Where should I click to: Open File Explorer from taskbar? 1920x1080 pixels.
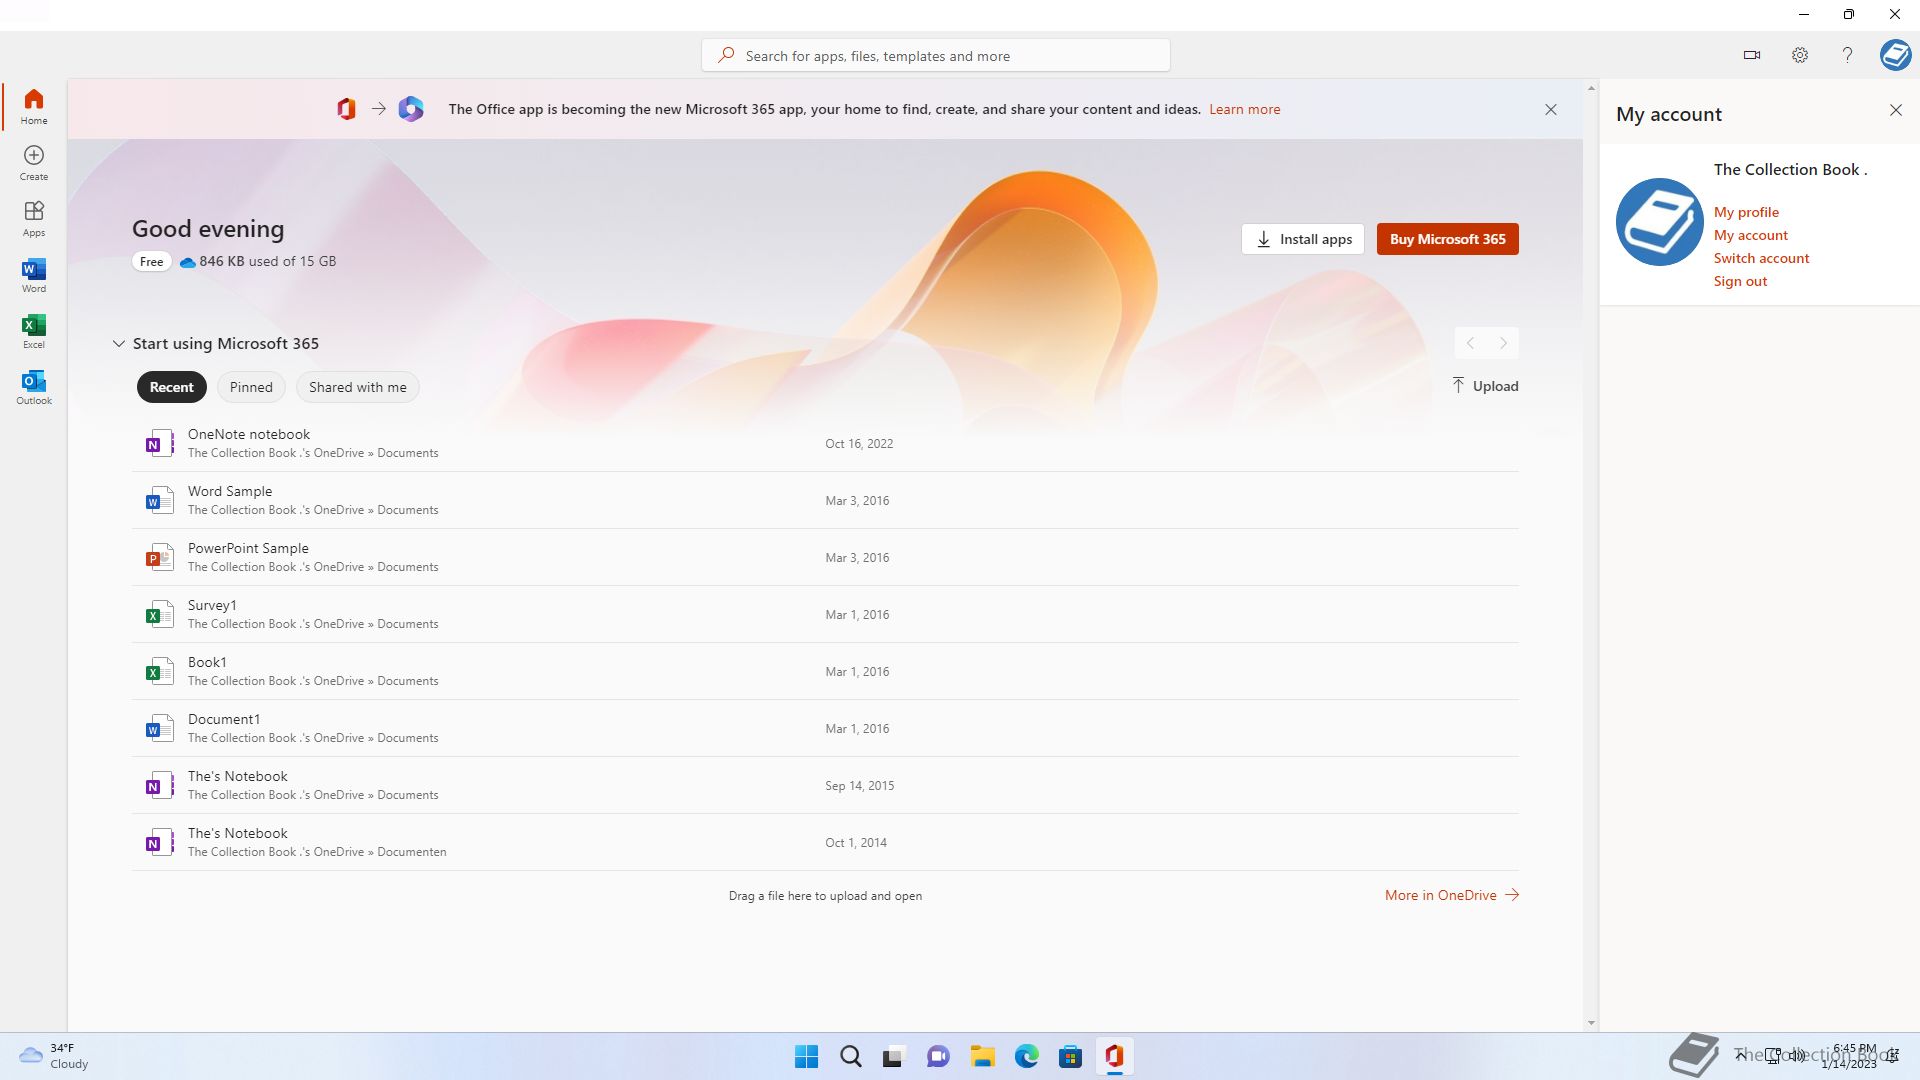(x=982, y=1056)
